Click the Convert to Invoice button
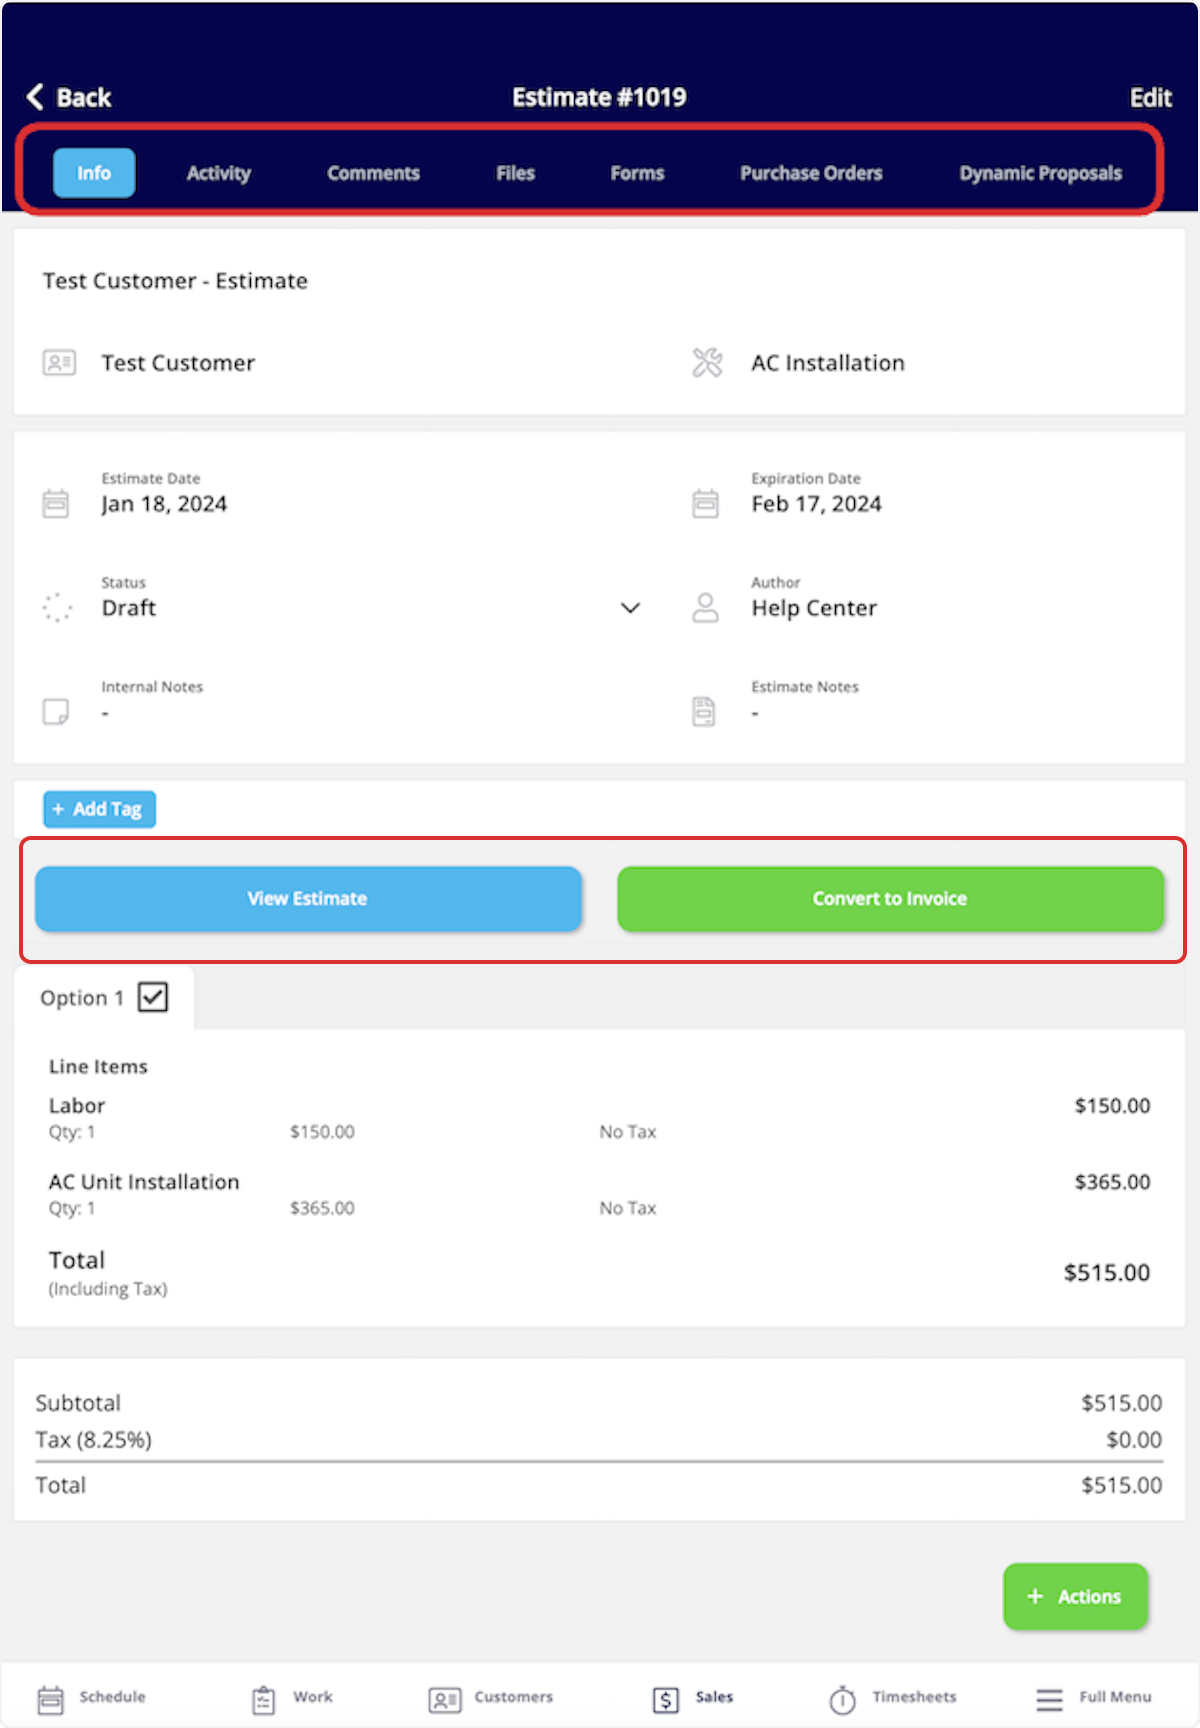 click(x=890, y=899)
